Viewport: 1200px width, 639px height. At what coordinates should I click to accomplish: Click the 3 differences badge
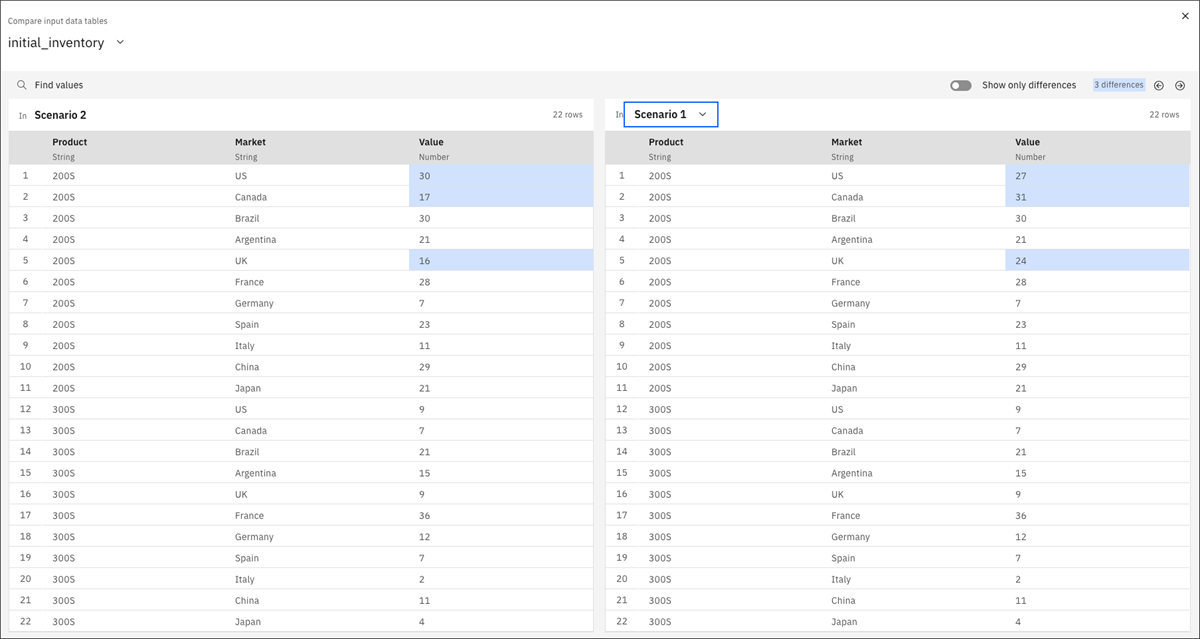1118,85
